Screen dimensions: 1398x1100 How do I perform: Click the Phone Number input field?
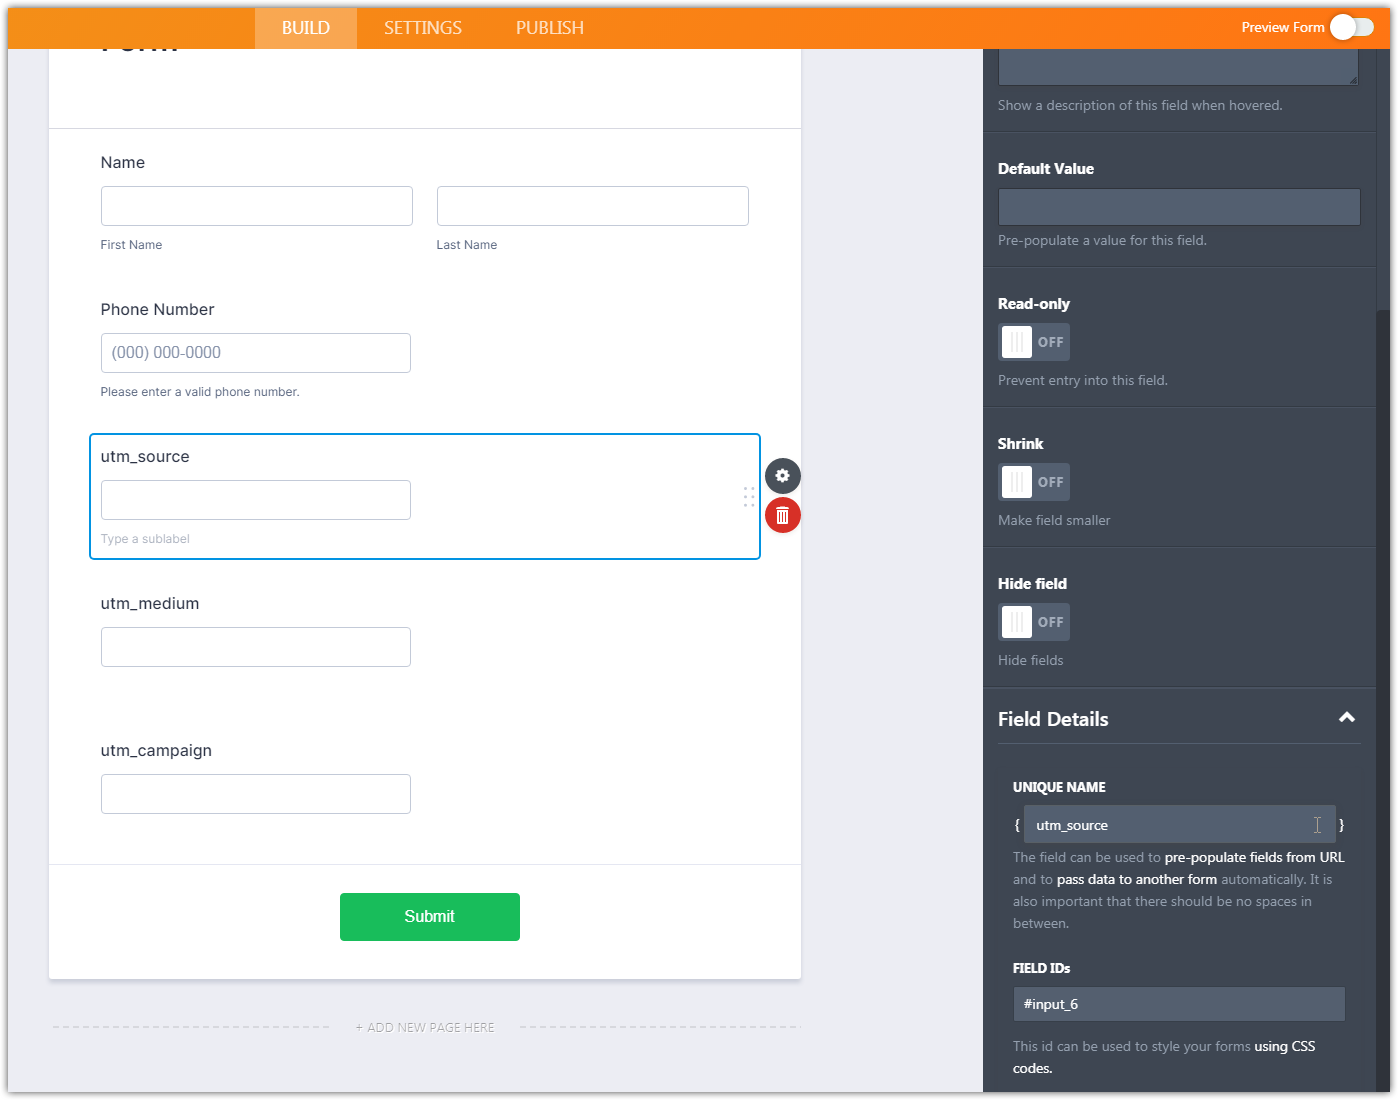(x=256, y=353)
